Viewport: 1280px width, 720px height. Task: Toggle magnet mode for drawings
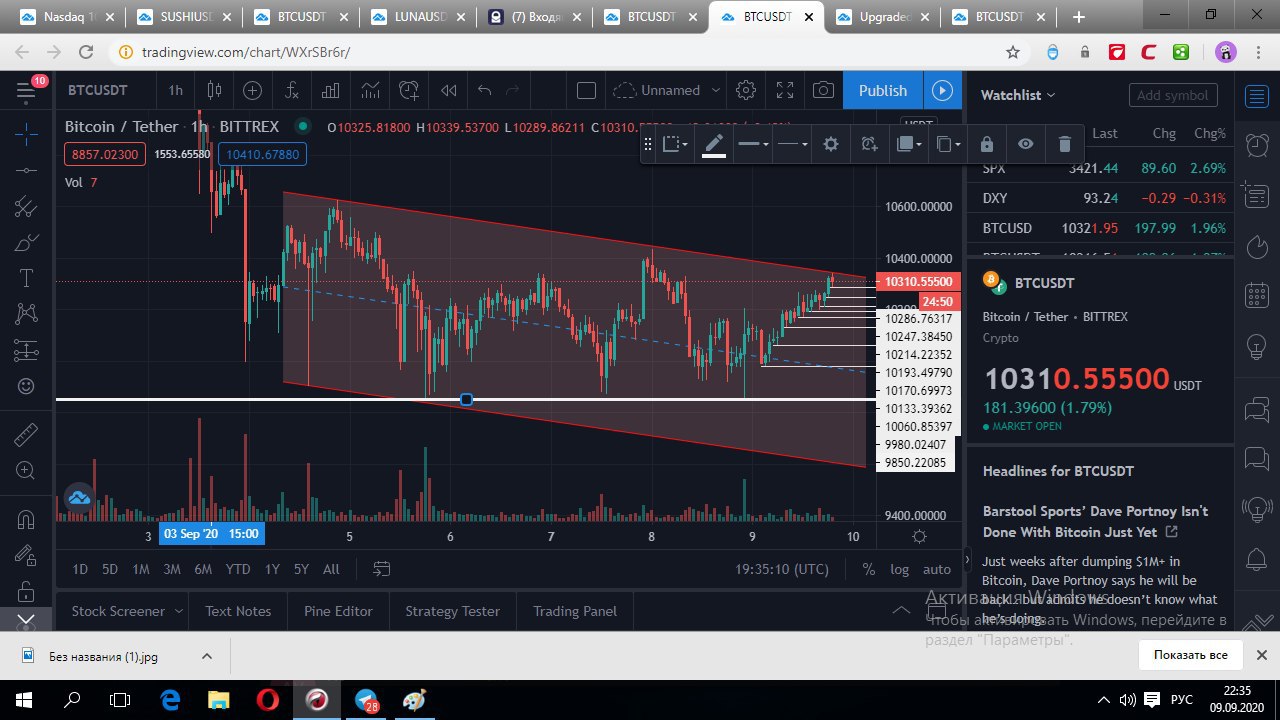pyautogui.click(x=26, y=520)
